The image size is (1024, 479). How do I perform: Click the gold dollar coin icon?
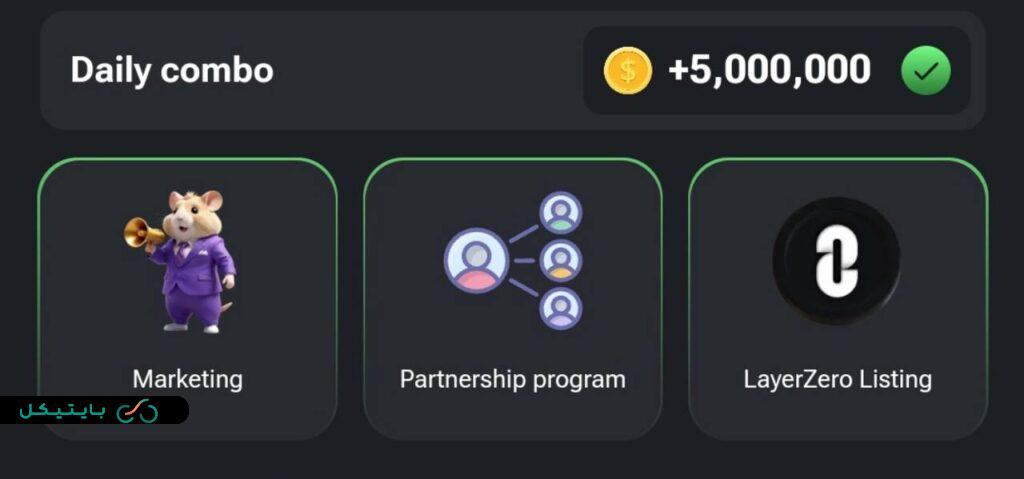point(628,71)
